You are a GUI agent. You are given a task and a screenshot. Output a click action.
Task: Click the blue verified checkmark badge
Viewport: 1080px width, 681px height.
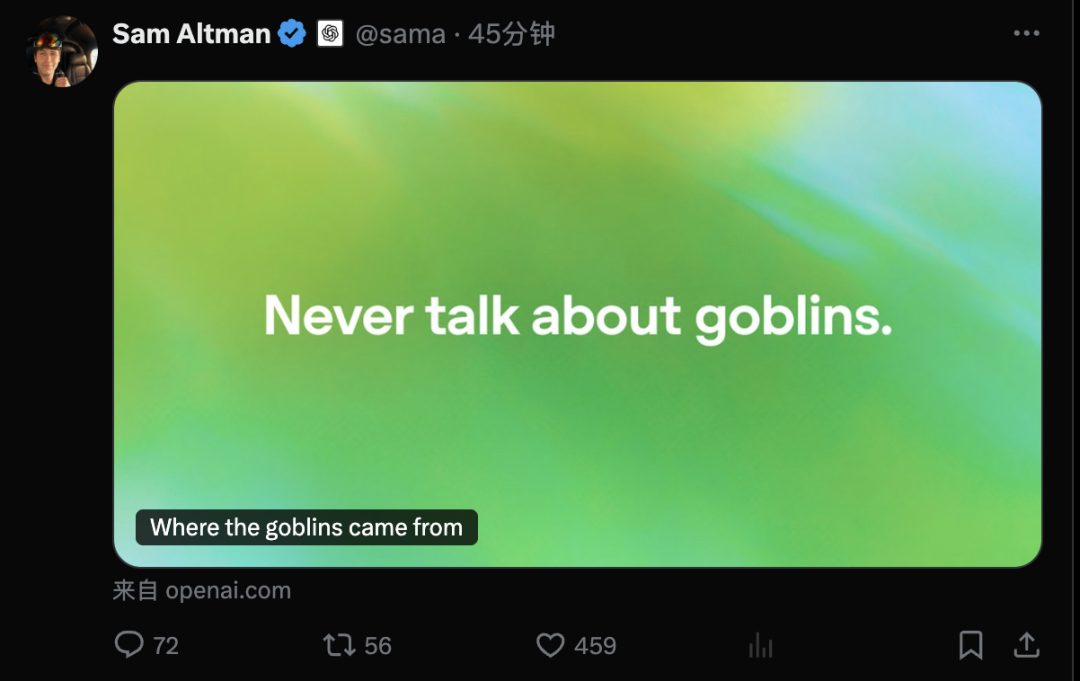[x=292, y=34]
